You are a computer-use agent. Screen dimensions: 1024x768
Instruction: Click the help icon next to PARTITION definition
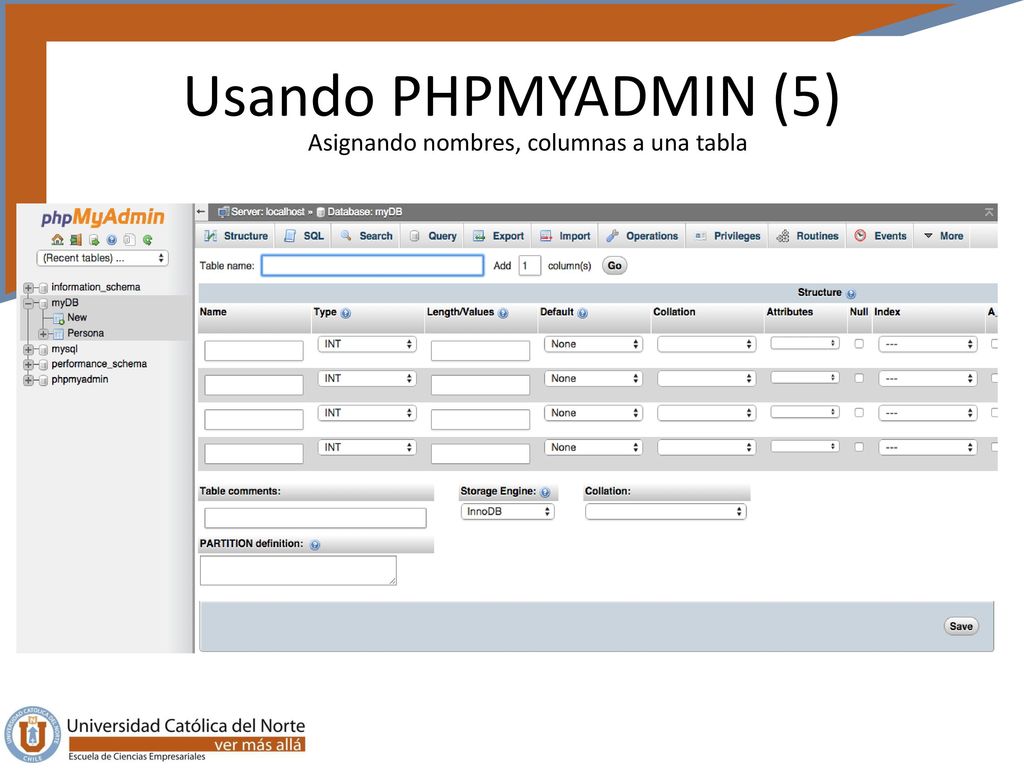[315, 545]
